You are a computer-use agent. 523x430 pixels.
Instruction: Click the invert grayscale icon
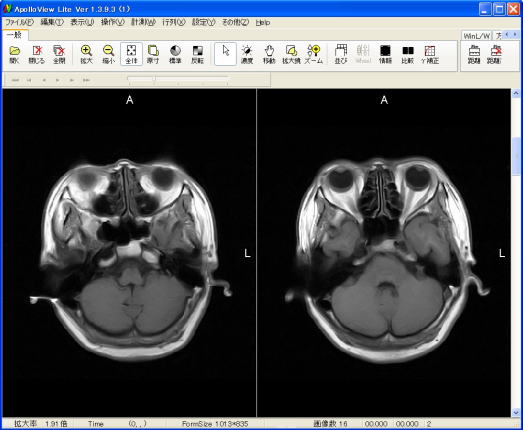197,54
